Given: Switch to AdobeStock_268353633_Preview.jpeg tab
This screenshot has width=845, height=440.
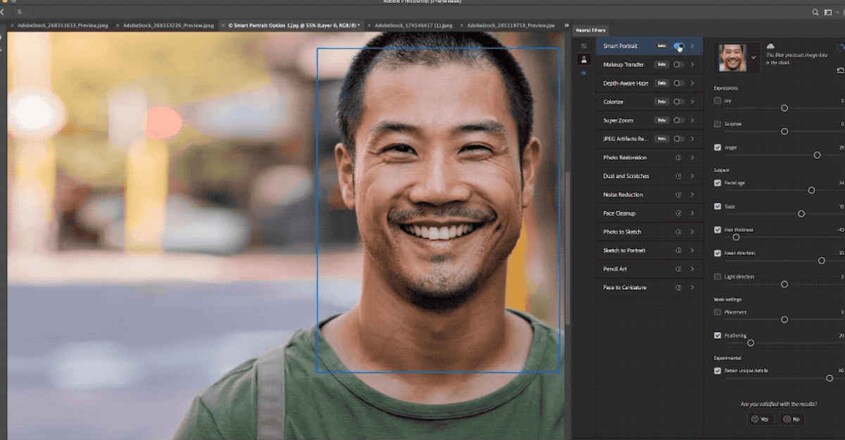Looking at the screenshot, I should 63,25.
